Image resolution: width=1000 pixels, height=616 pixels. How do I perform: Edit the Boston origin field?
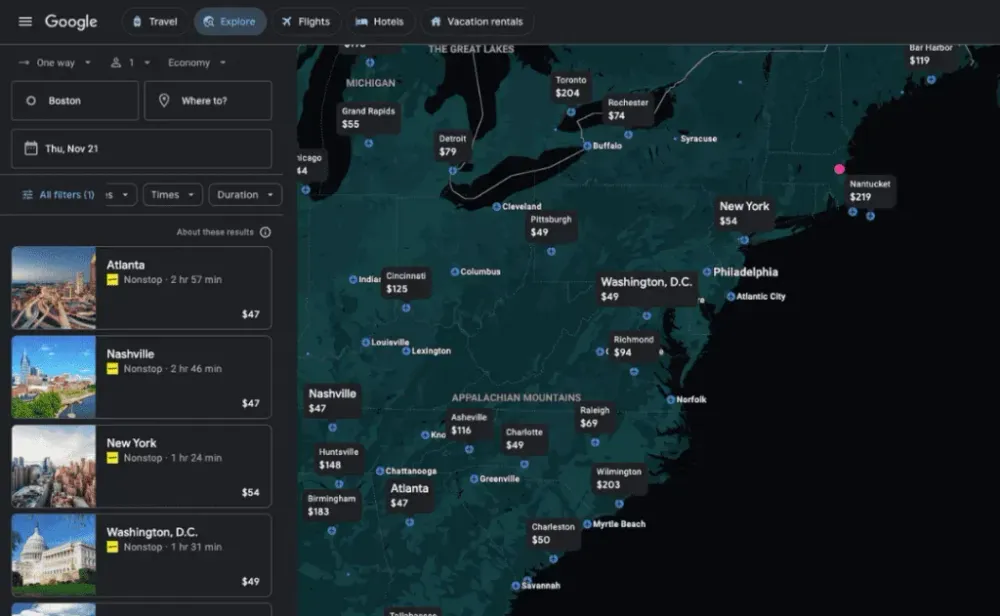pyautogui.click(x=75, y=101)
